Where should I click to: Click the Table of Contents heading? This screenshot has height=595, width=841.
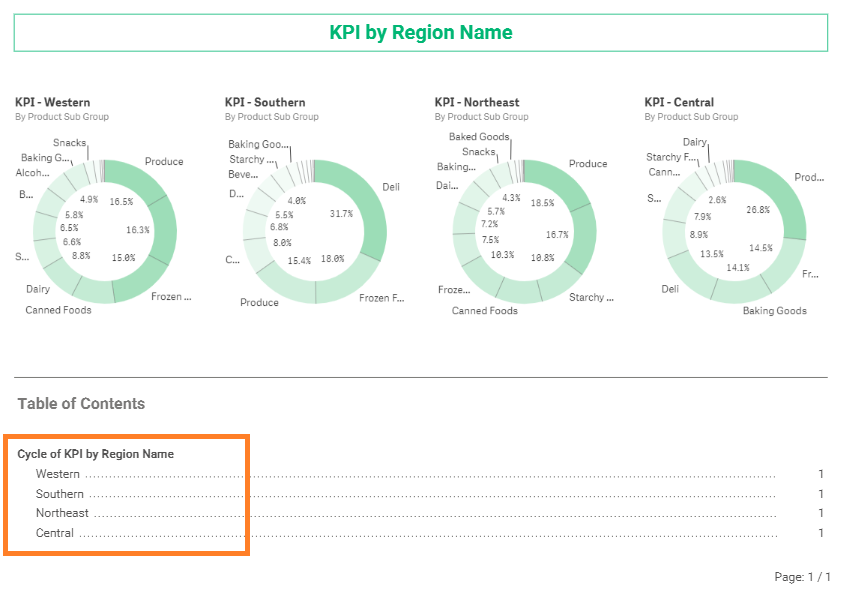coord(82,404)
